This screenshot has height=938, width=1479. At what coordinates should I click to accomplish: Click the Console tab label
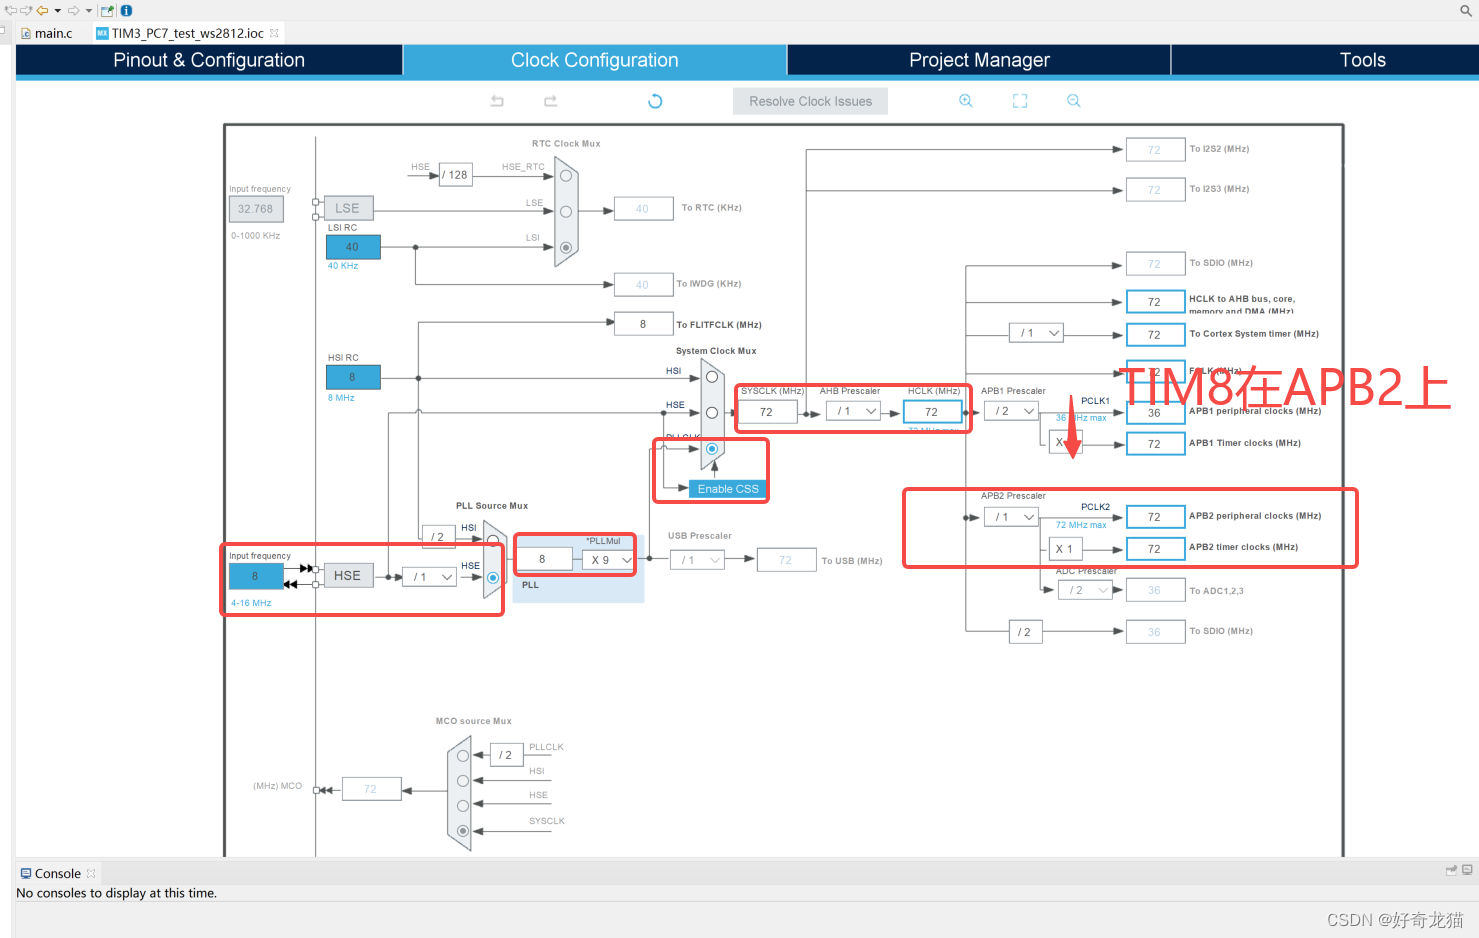tap(58, 873)
